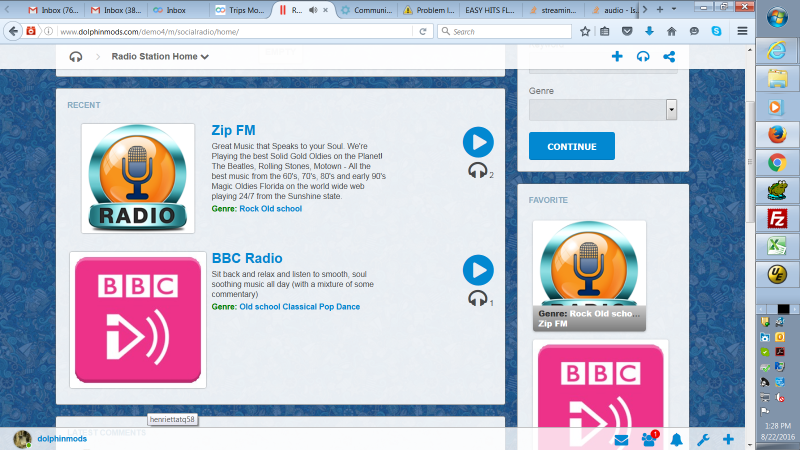800x450 pixels.
Task: Click the address bar URL field
Action: tap(235, 32)
